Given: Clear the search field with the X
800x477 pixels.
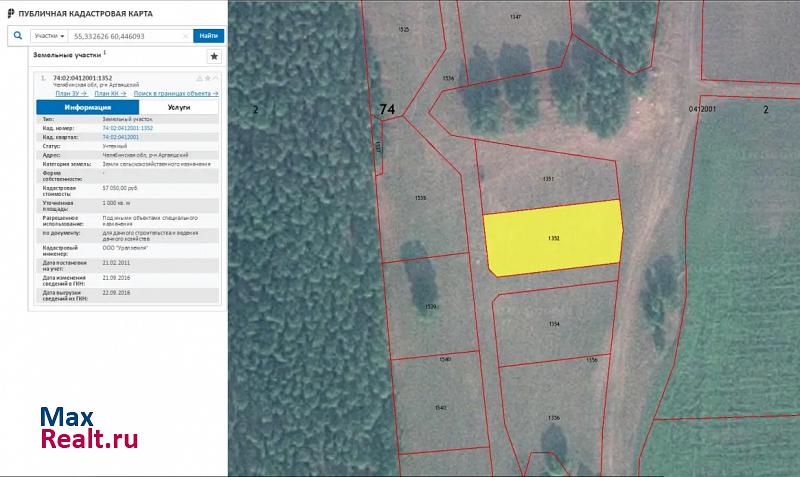Looking at the screenshot, I should (186, 35).
